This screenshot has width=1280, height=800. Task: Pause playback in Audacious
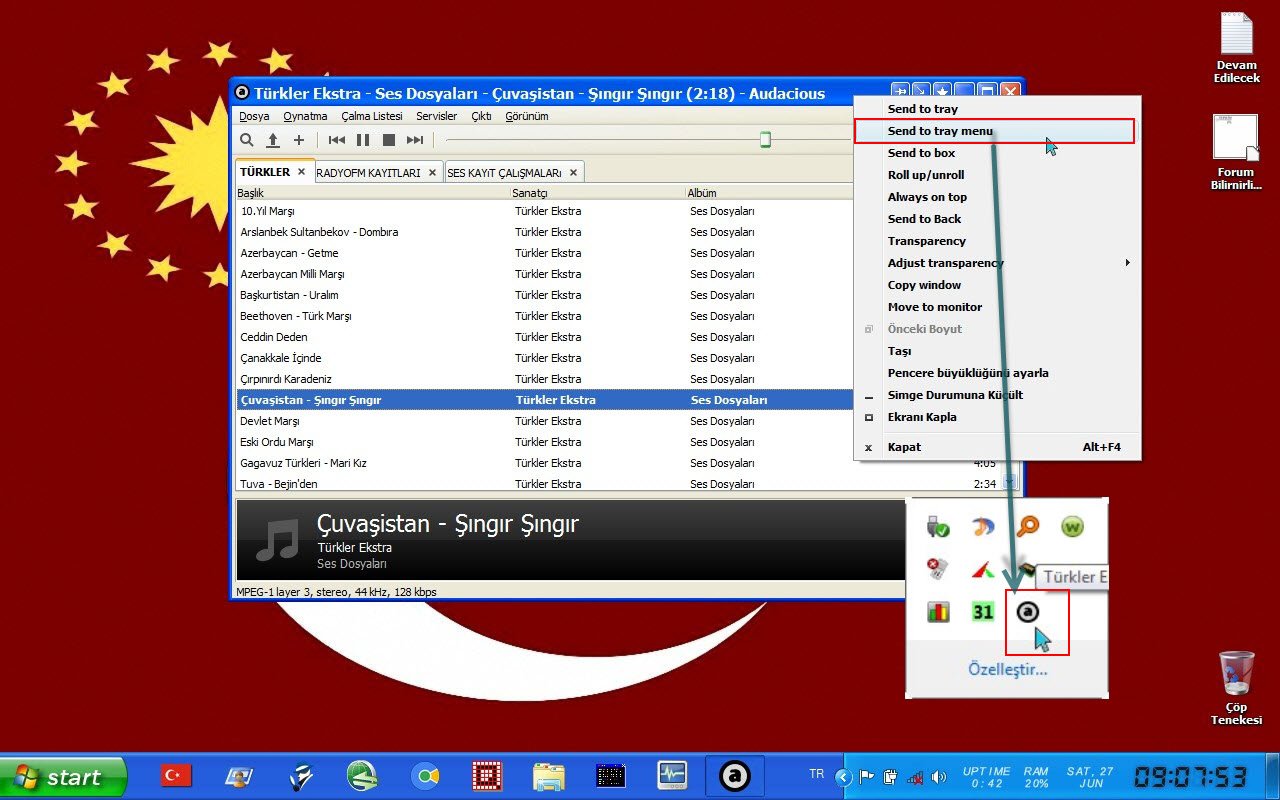click(x=363, y=140)
